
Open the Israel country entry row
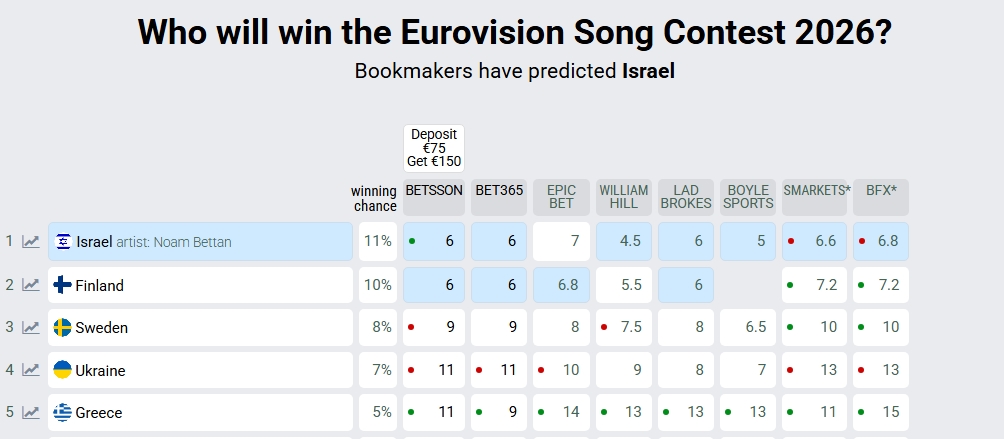pyautogui.click(x=200, y=242)
